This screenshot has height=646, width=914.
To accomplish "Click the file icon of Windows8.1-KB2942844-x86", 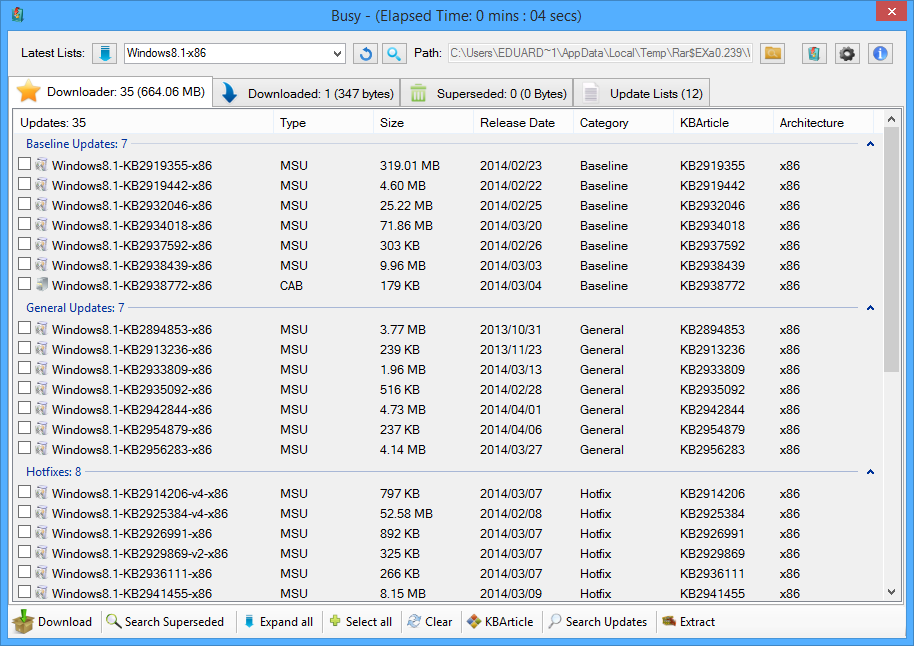I will tap(41, 409).
